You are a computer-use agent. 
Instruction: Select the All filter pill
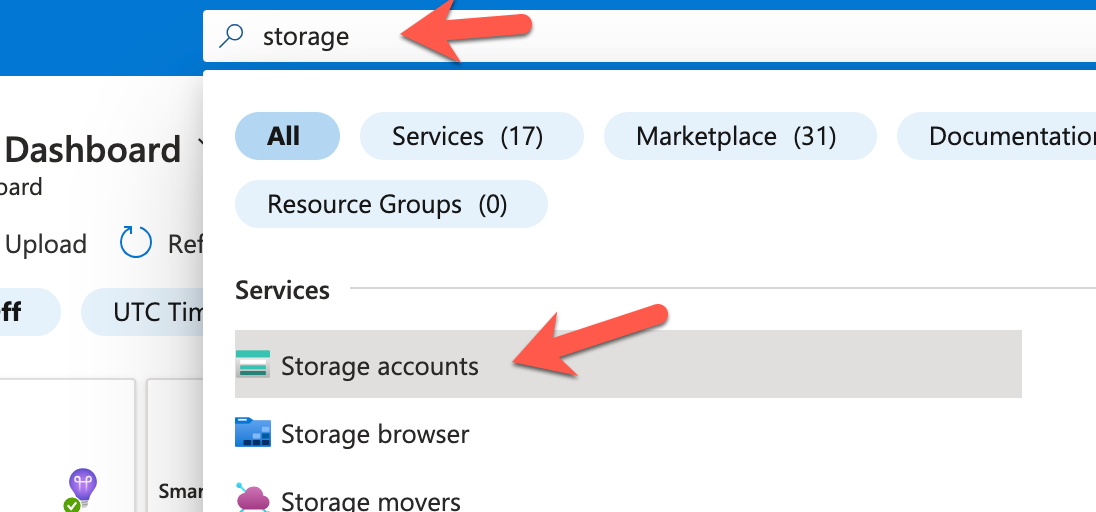tap(287, 136)
